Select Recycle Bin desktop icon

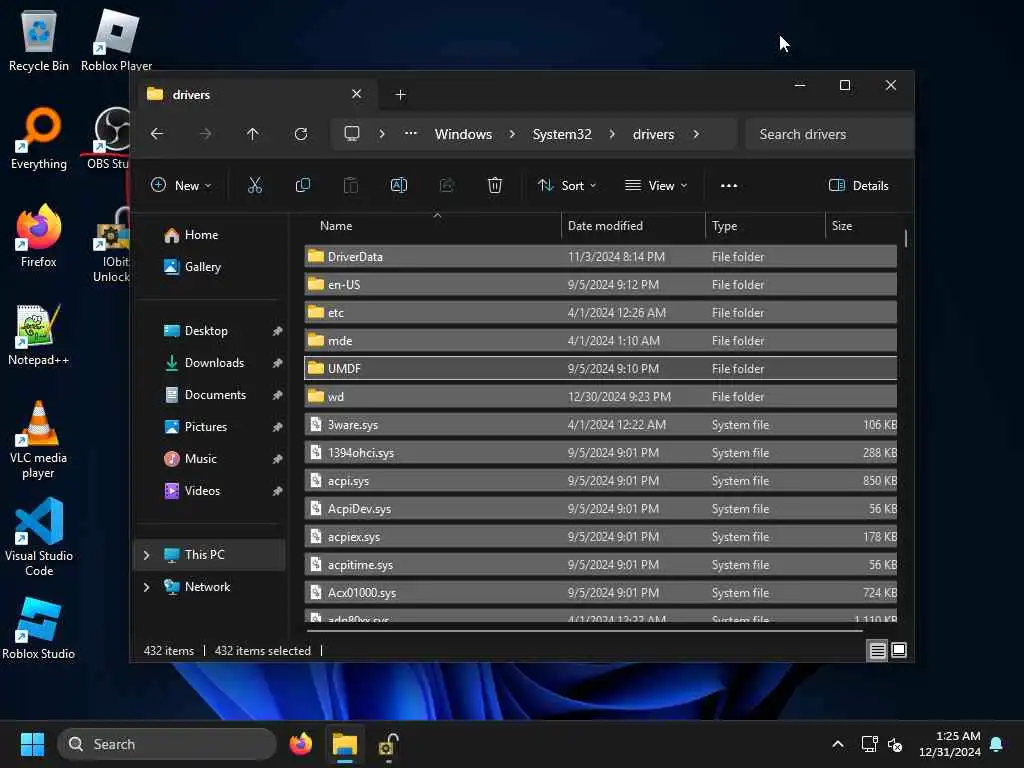coord(39,40)
